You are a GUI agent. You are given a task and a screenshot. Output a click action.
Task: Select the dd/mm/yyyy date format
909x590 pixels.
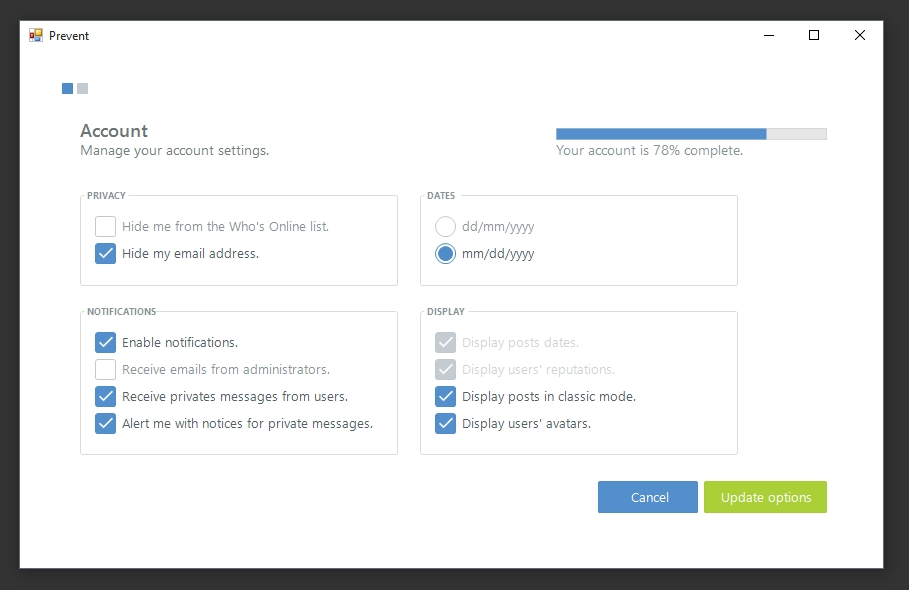pos(446,227)
